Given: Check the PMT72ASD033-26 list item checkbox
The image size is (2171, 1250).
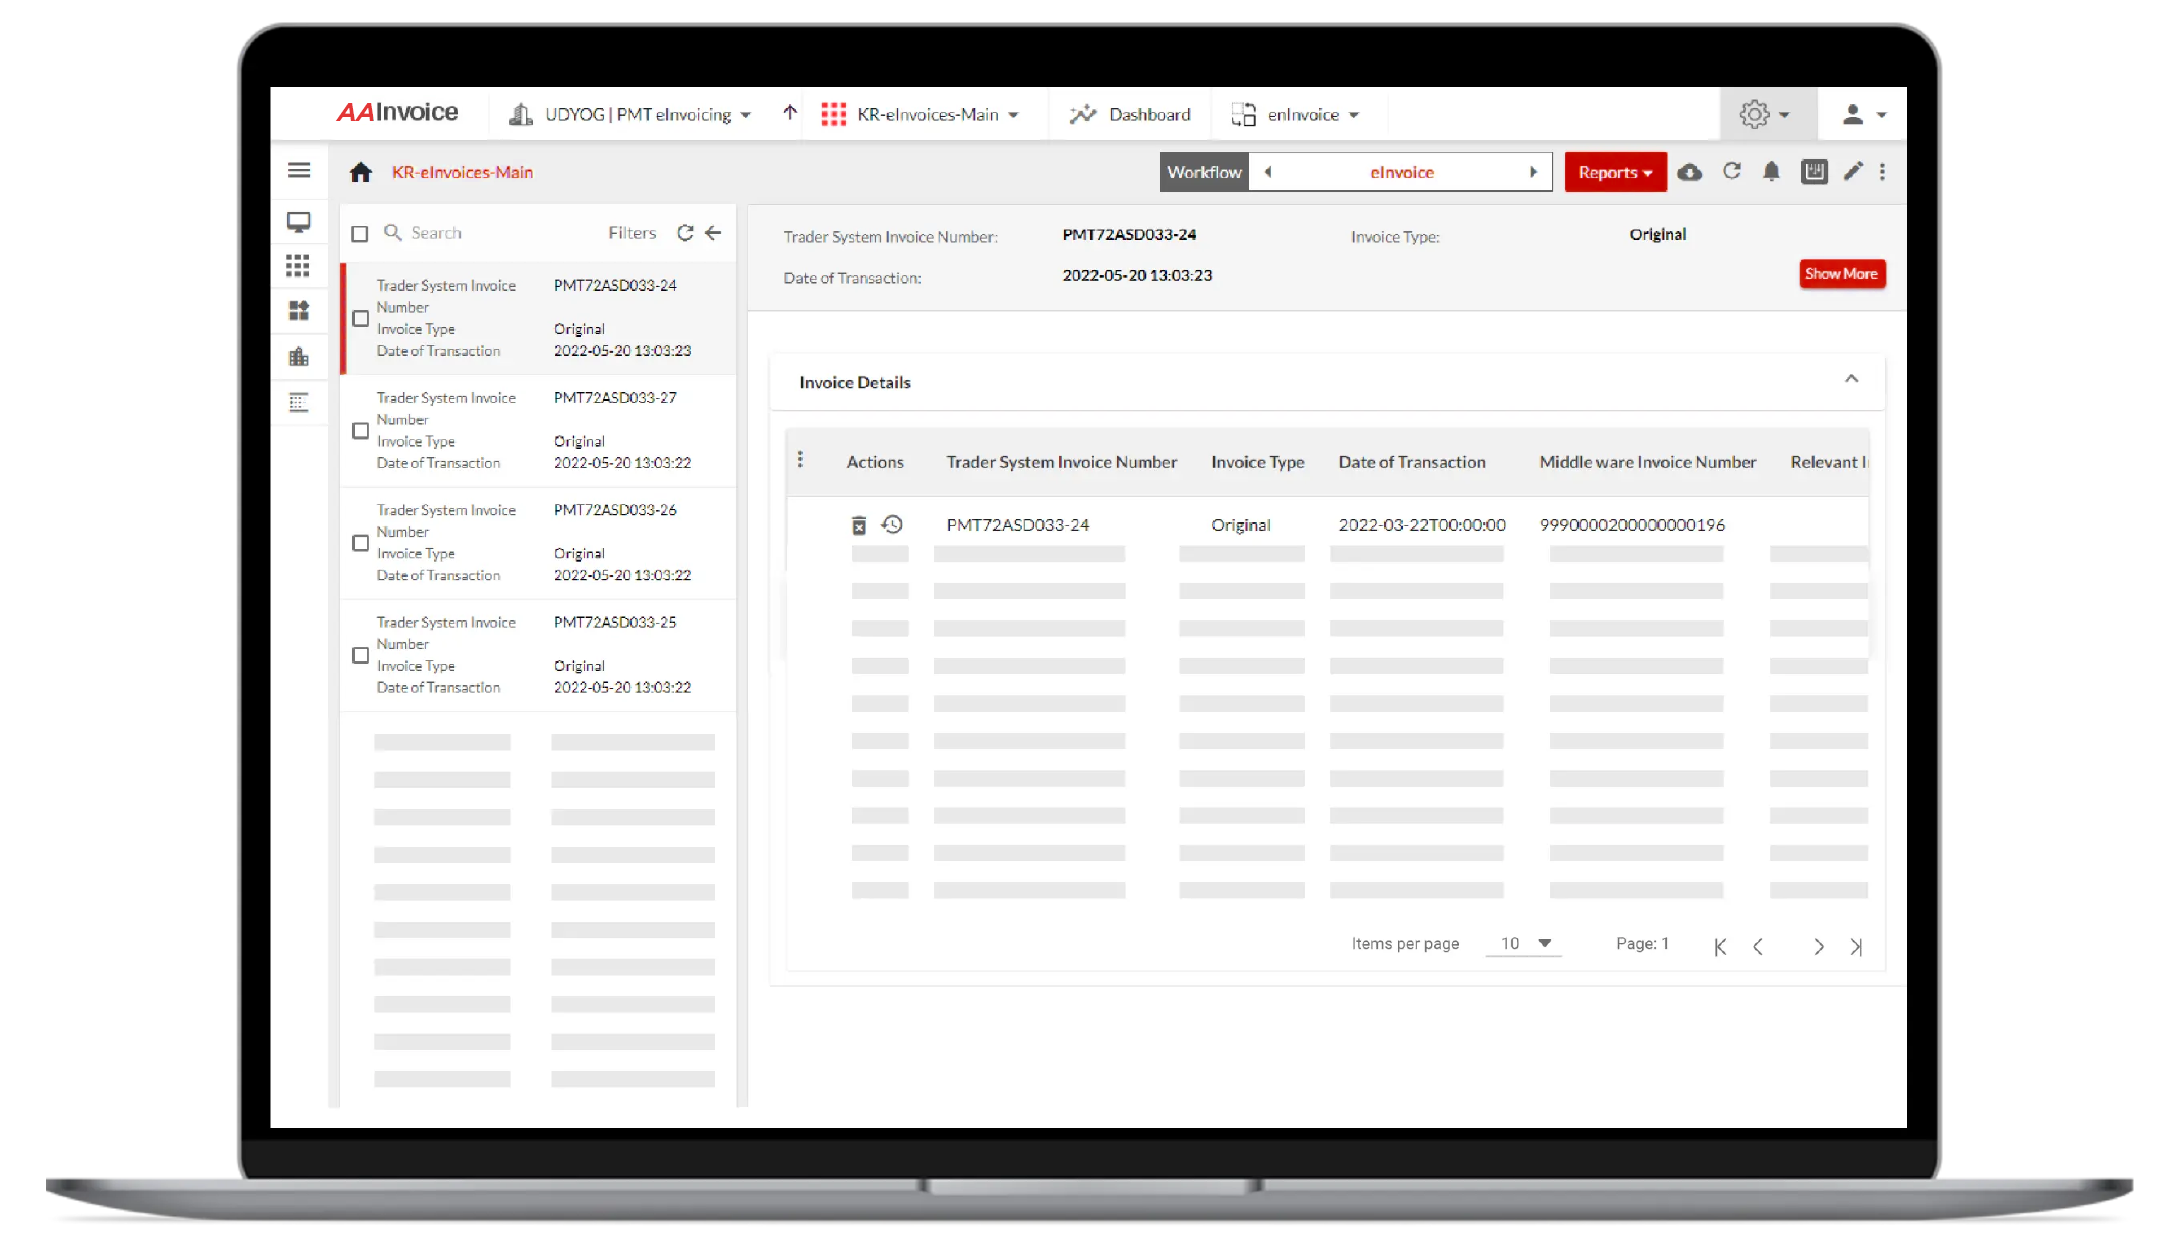Looking at the screenshot, I should pyautogui.click(x=361, y=543).
